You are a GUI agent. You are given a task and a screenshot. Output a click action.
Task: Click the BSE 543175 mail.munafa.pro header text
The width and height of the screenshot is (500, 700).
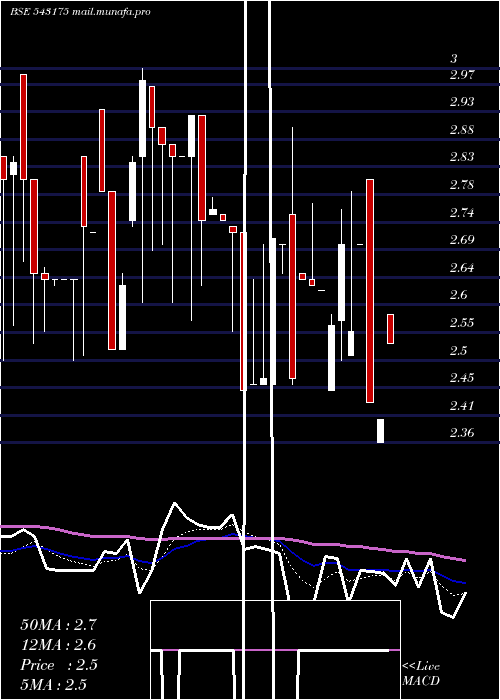click(x=80, y=12)
